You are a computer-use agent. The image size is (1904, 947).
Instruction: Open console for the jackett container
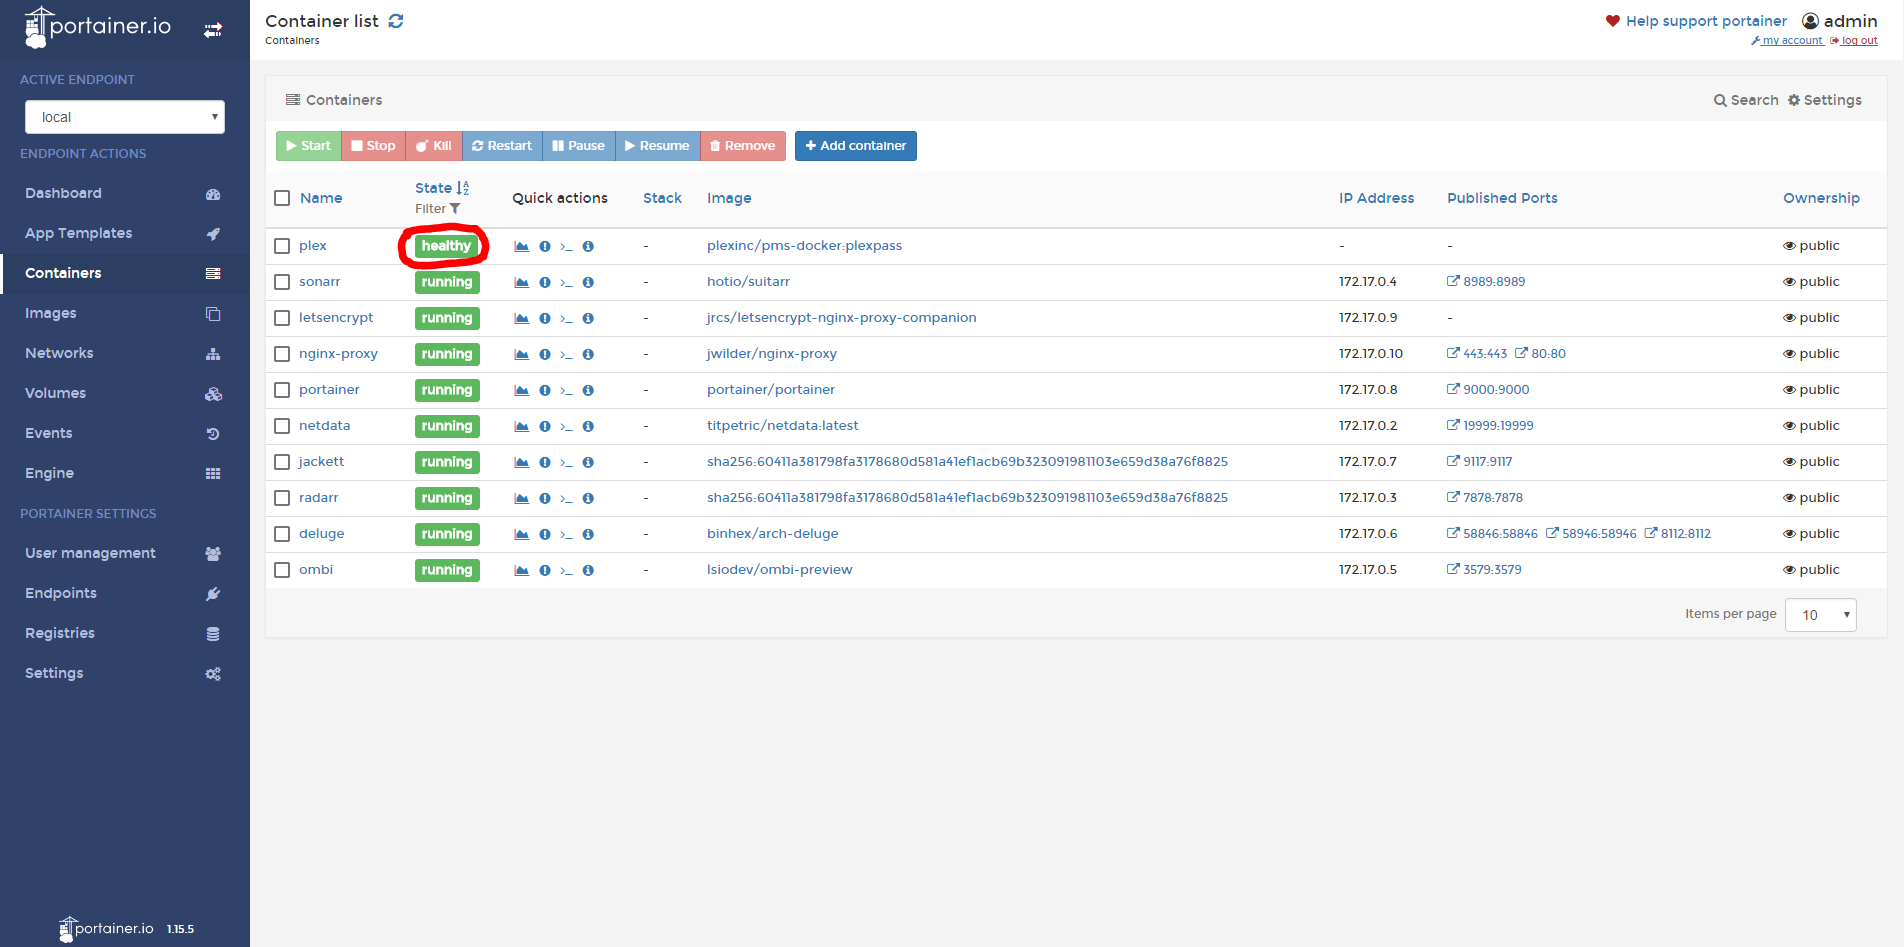coord(566,462)
